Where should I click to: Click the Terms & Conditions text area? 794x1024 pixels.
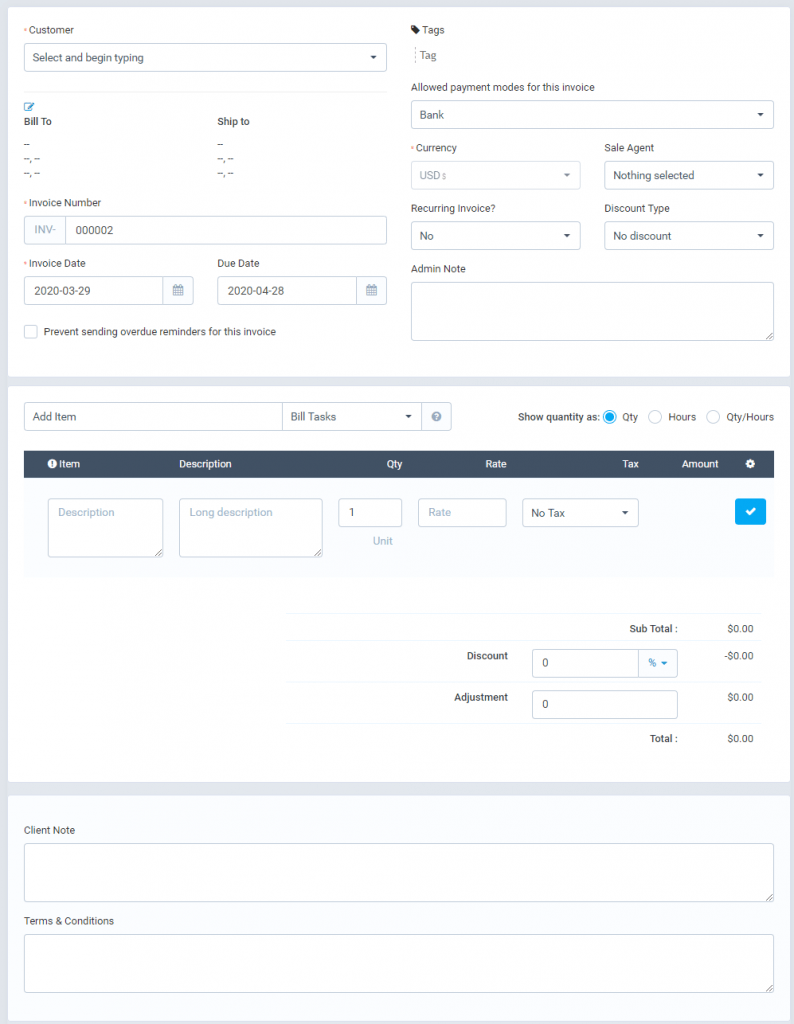[x=399, y=963]
